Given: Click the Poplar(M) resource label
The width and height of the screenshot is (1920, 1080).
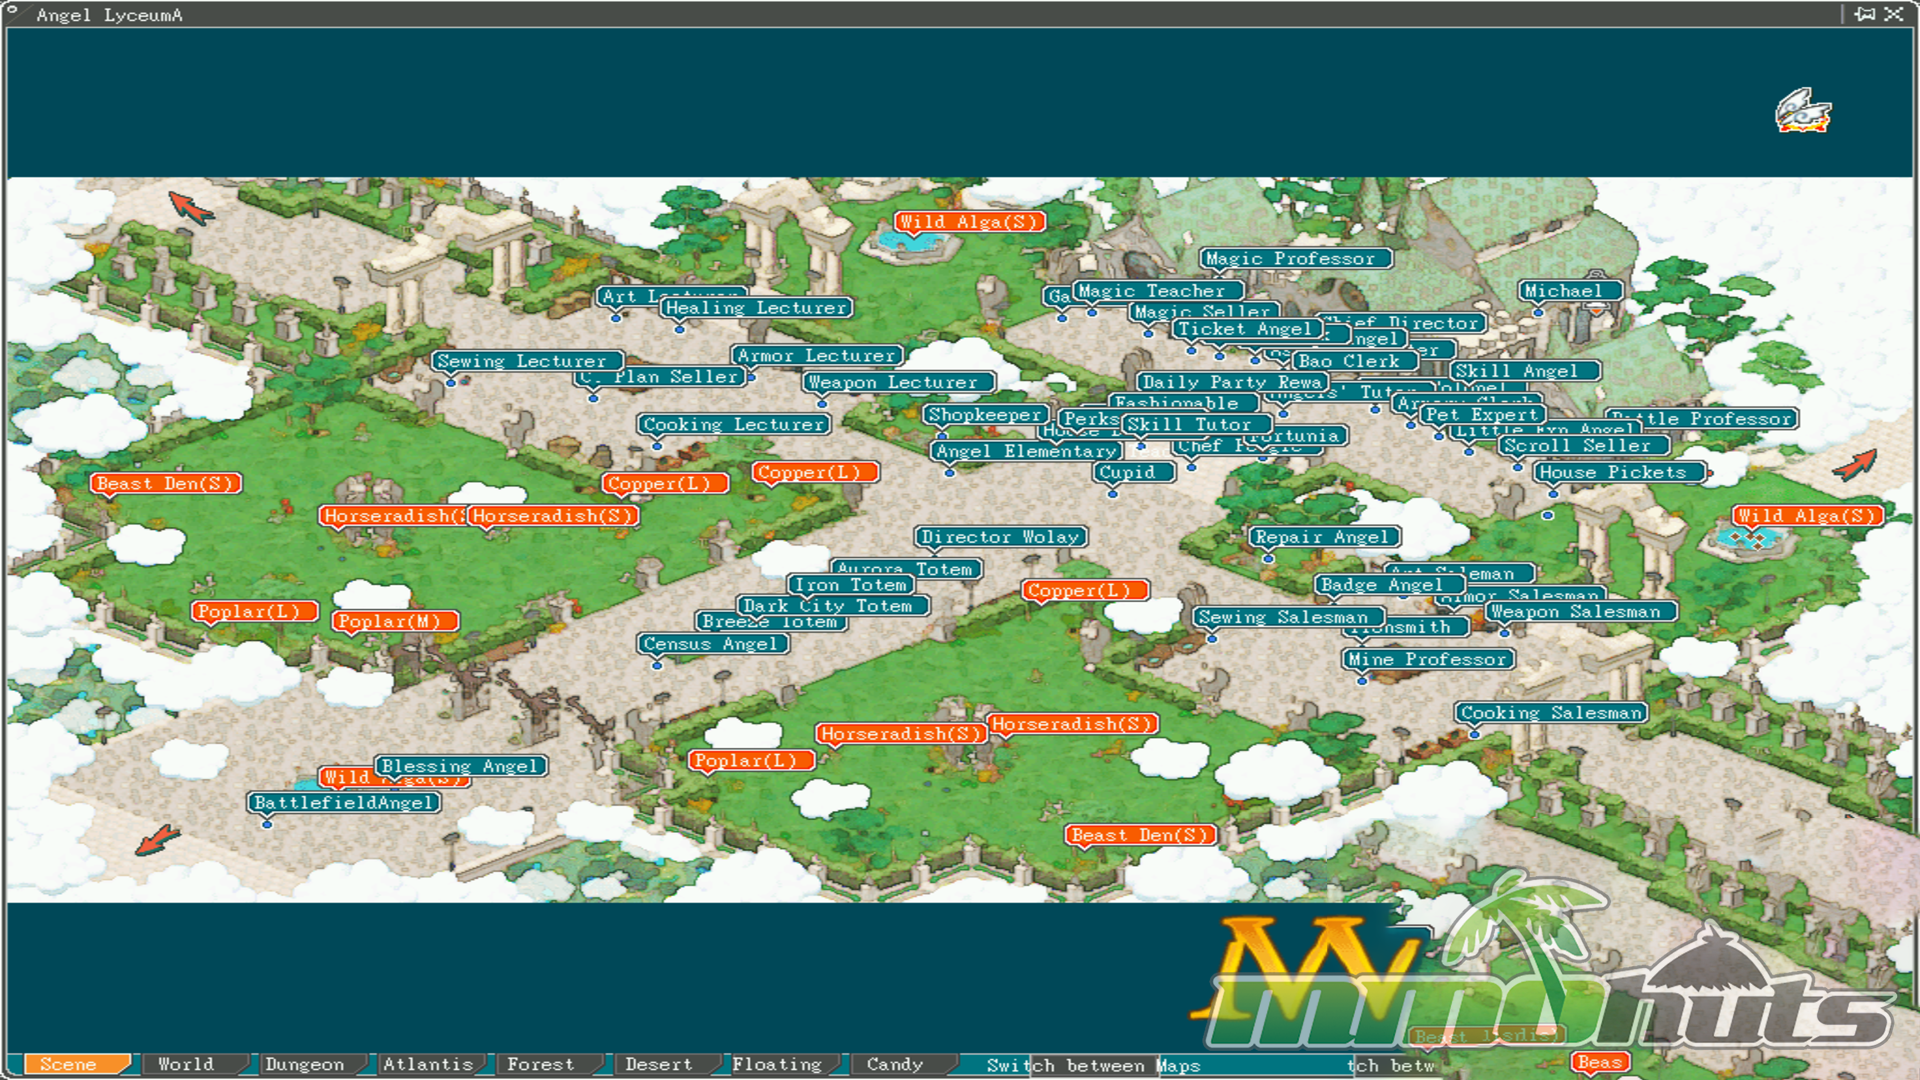Looking at the screenshot, I should [x=395, y=621].
